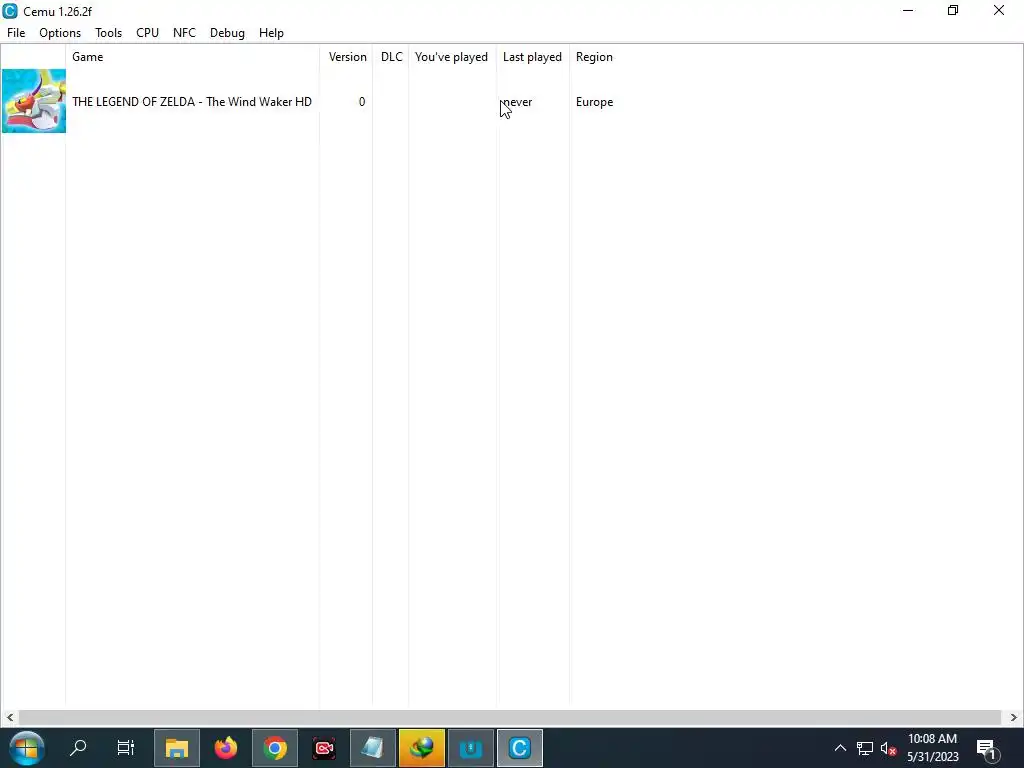Restore down the Cemu window
This screenshot has width=1024, height=768.
(953, 10)
